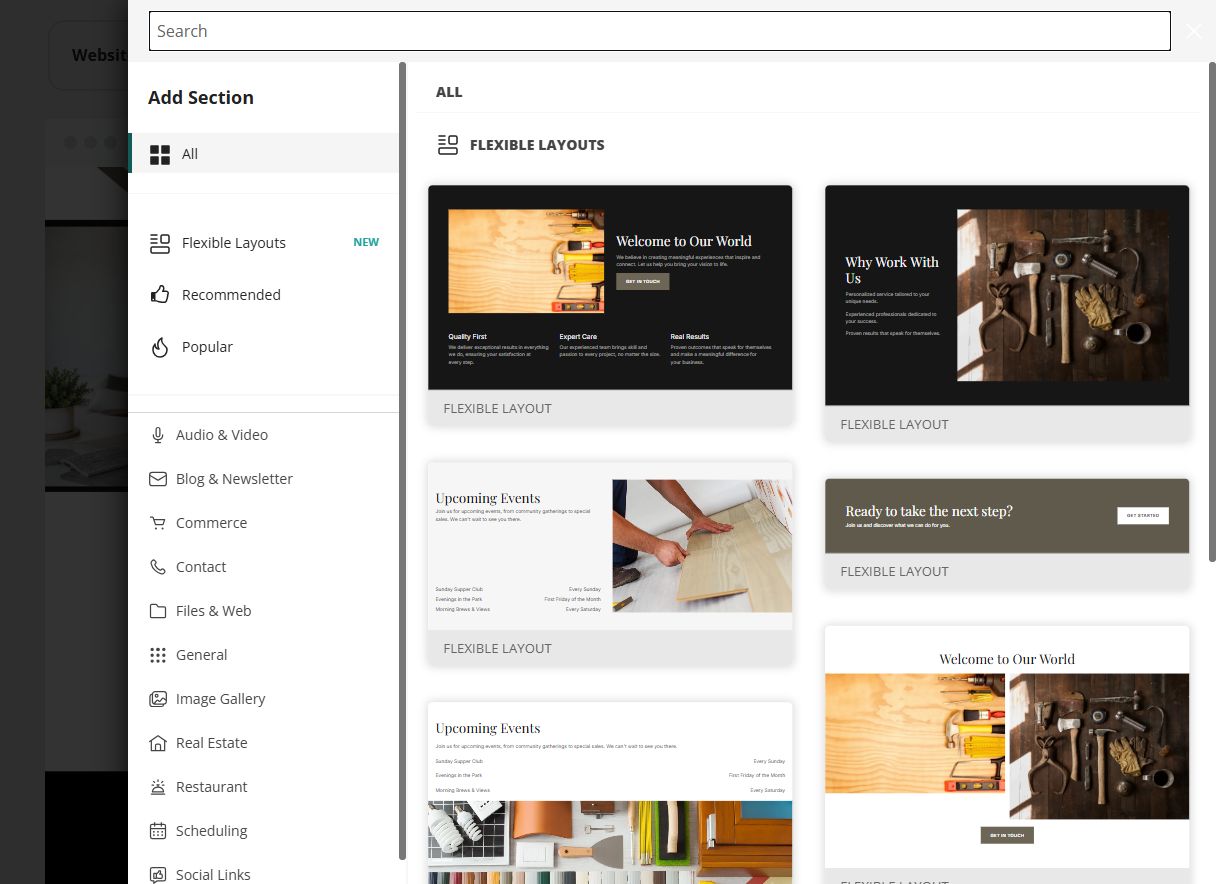Image resolution: width=1216 pixels, height=884 pixels.
Task: Click the Blog & Newsletter envelope icon
Action: click(x=158, y=479)
